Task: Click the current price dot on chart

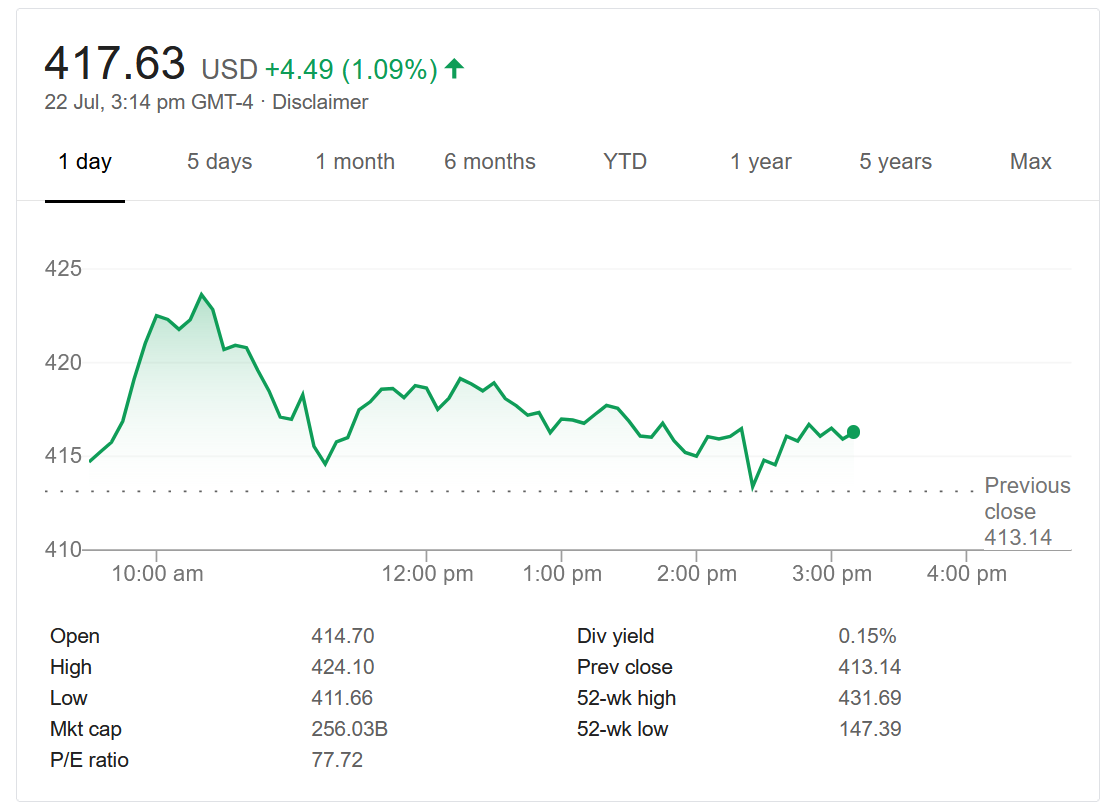Action: (853, 432)
